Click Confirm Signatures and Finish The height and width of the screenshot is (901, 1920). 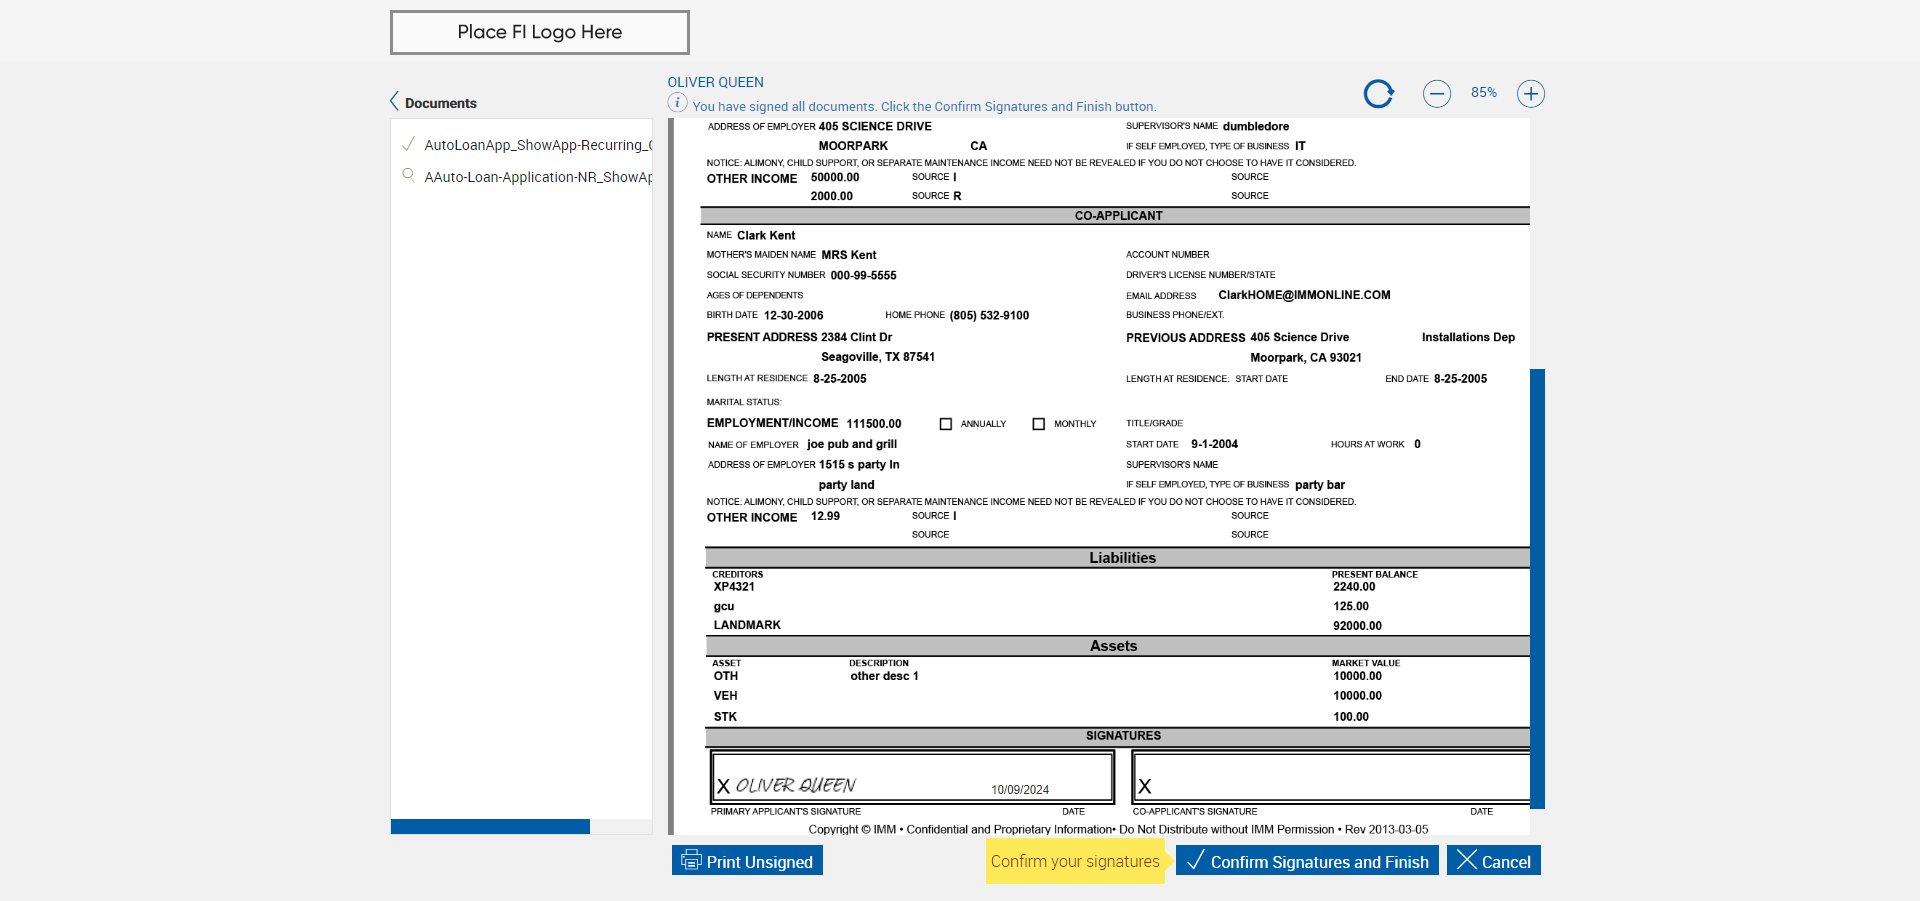(x=1308, y=861)
